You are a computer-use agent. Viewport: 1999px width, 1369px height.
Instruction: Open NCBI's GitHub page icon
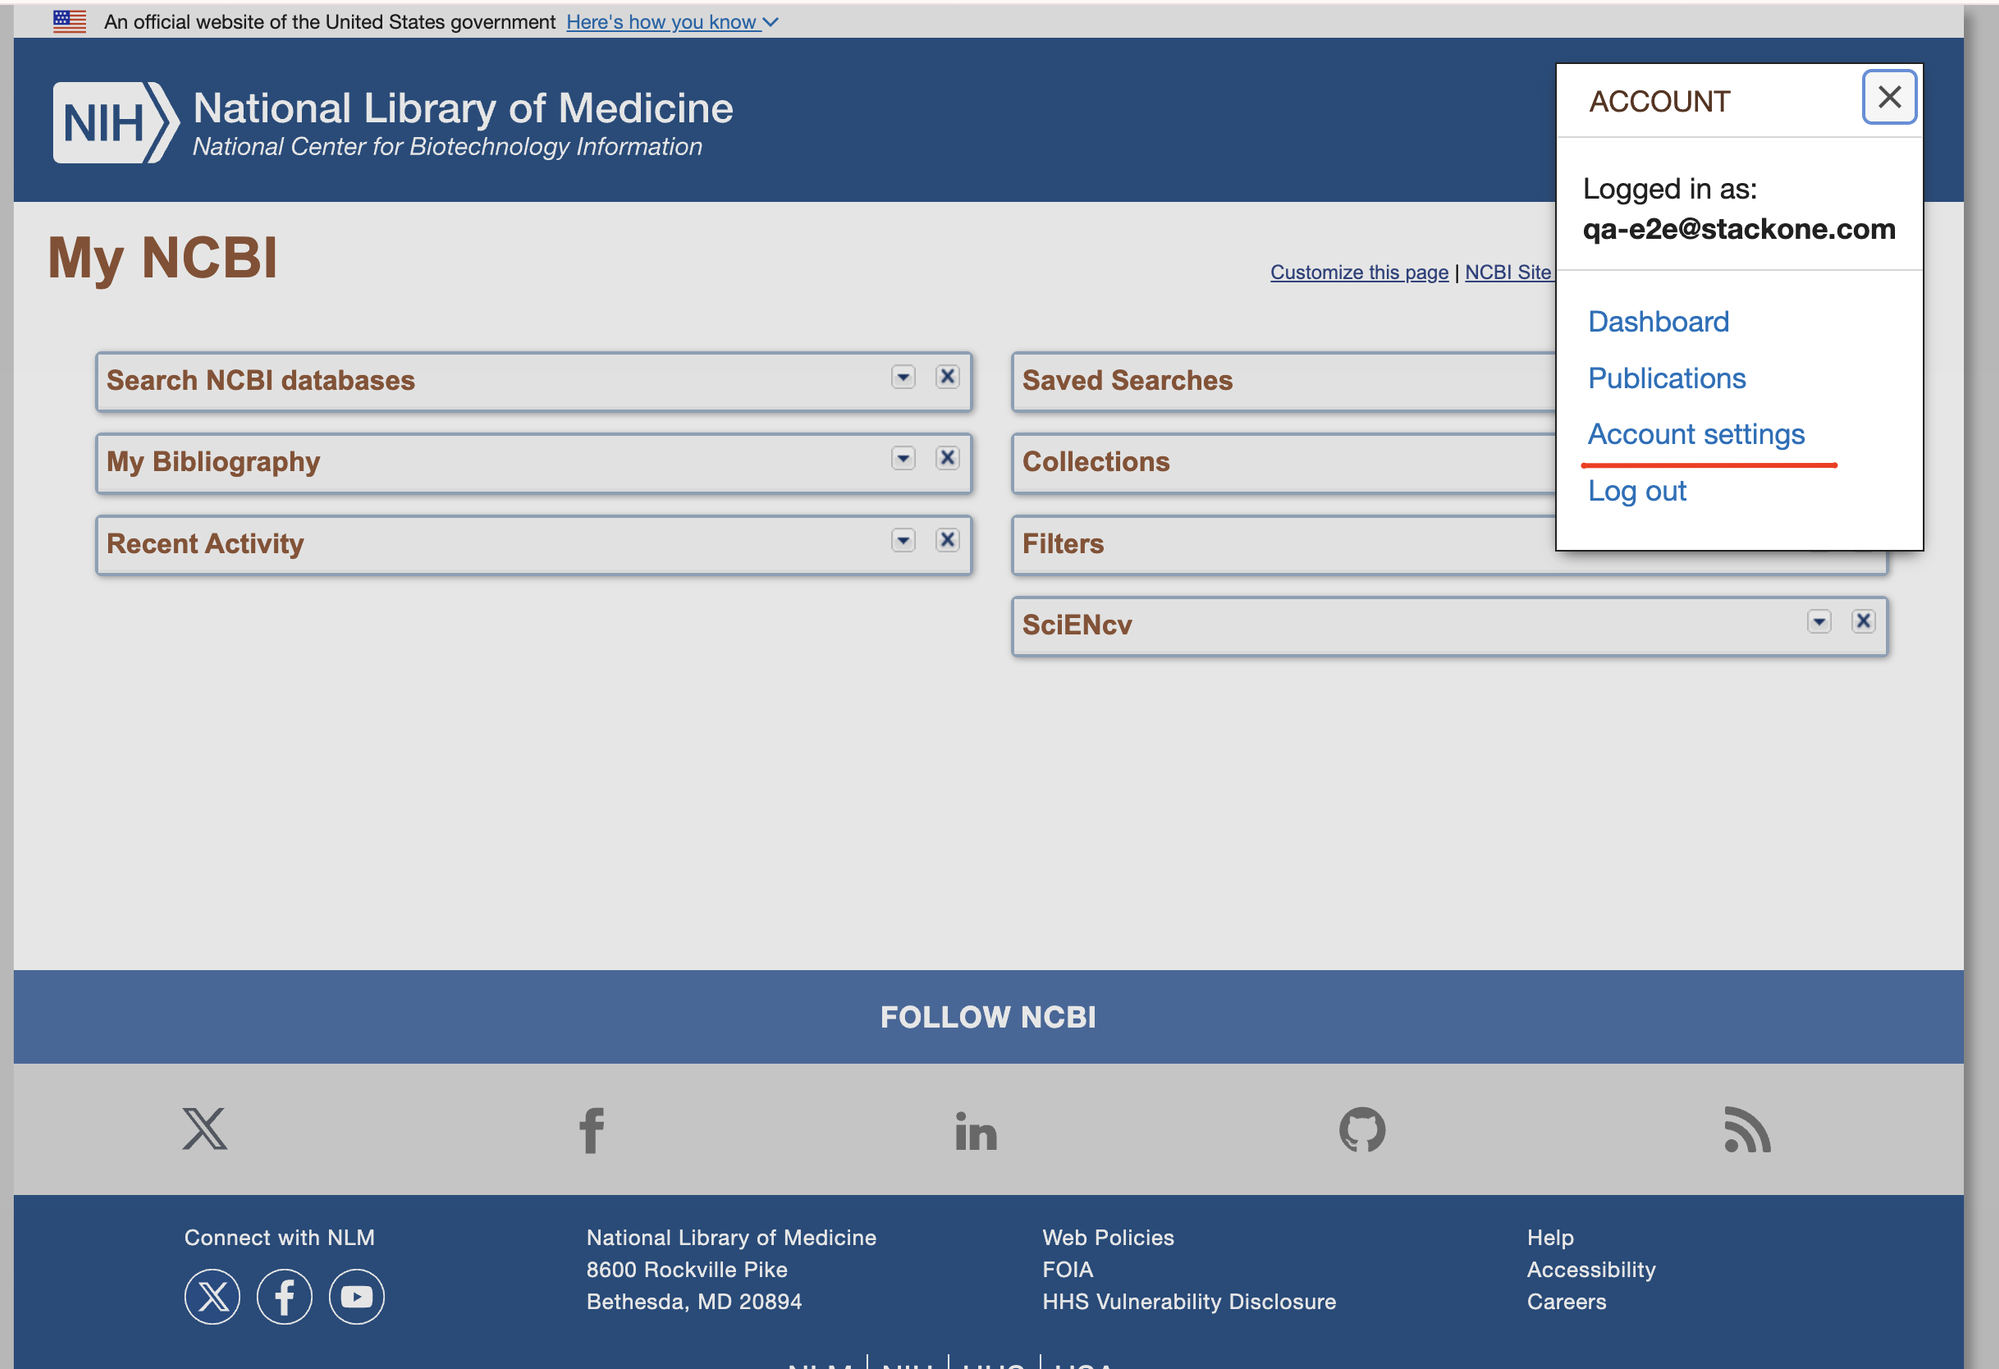[1362, 1129]
